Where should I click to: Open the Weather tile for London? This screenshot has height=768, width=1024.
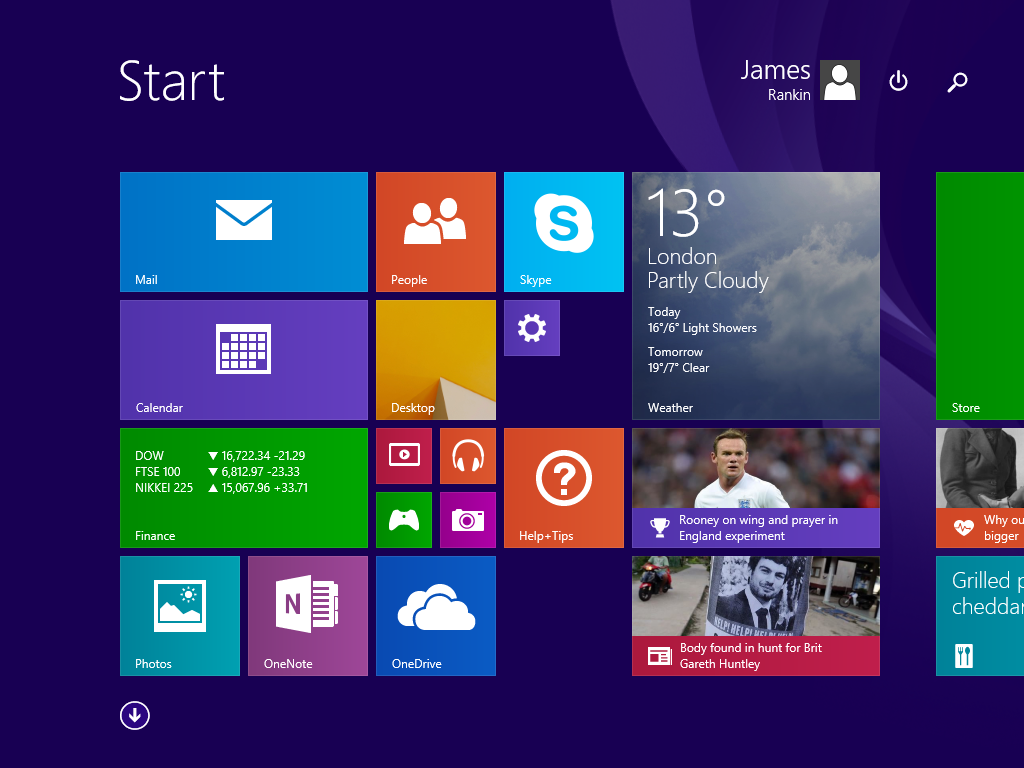(756, 296)
